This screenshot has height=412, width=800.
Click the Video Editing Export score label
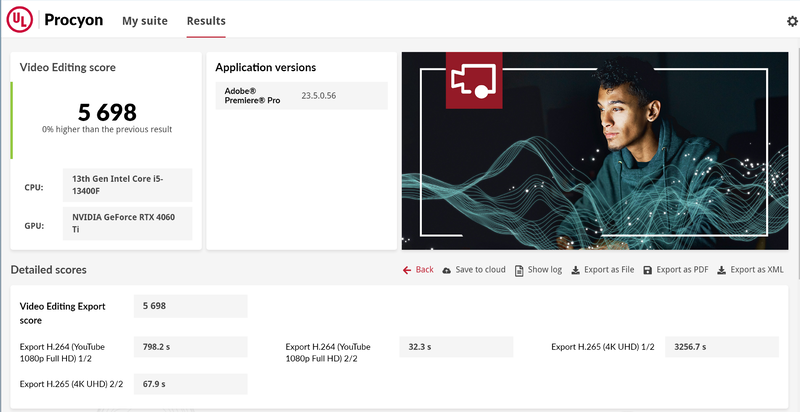pos(62,313)
